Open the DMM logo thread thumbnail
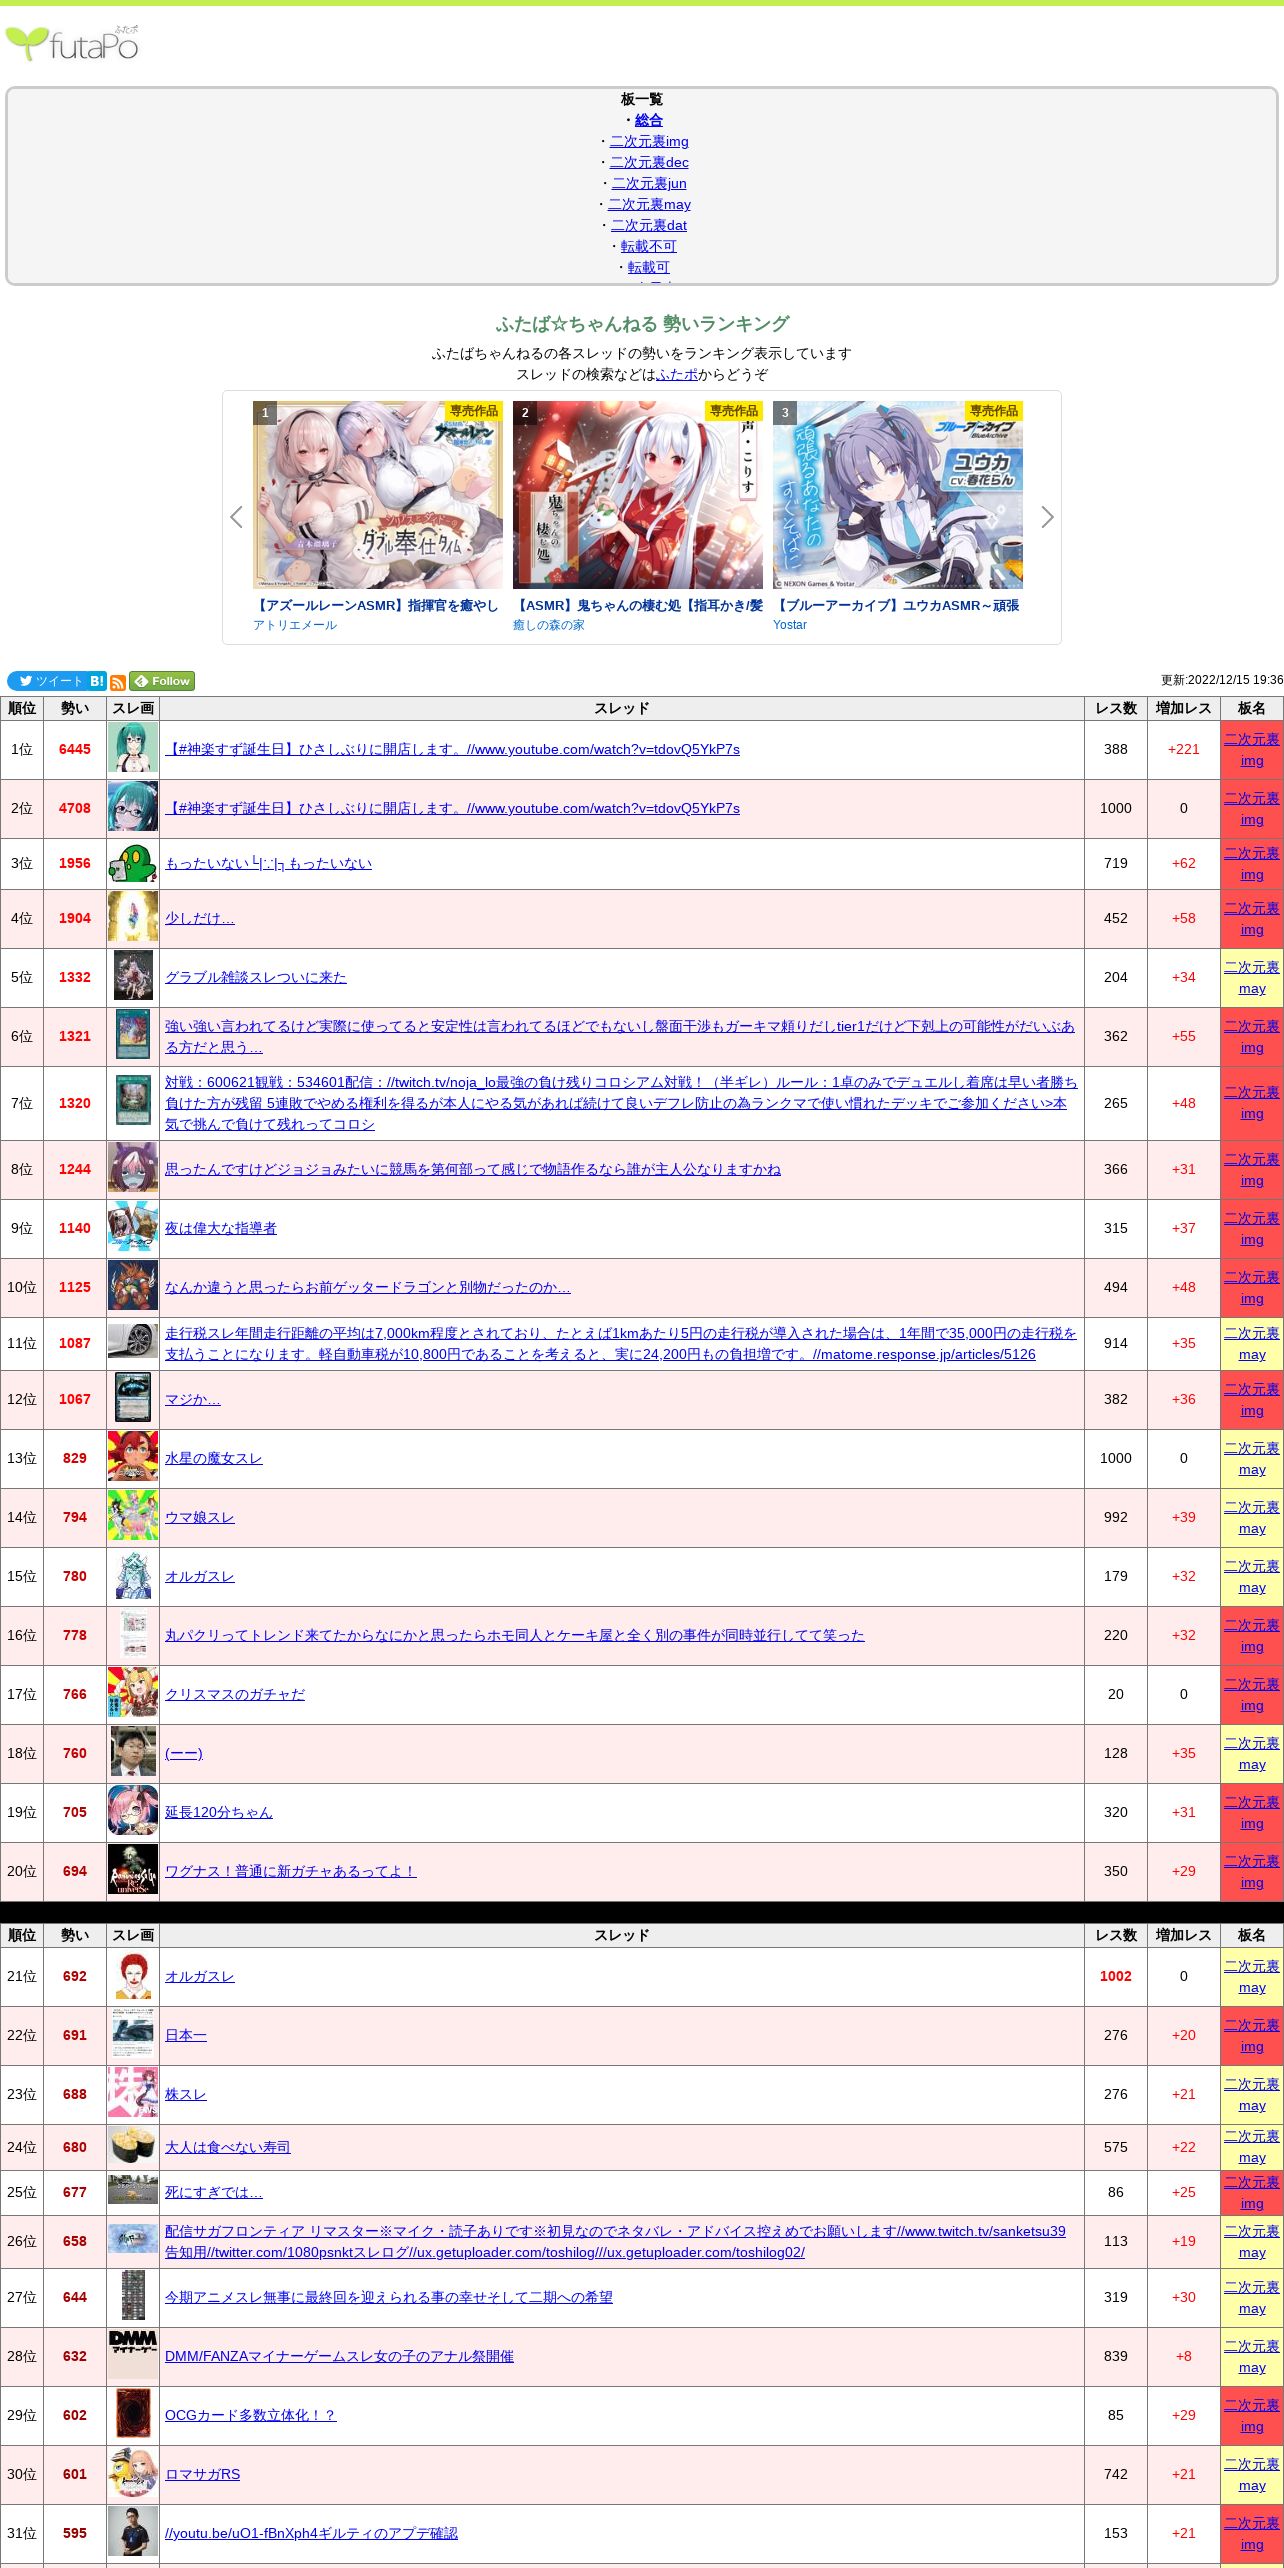The width and height of the screenshot is (1284, 2568). click(133, 2356)
